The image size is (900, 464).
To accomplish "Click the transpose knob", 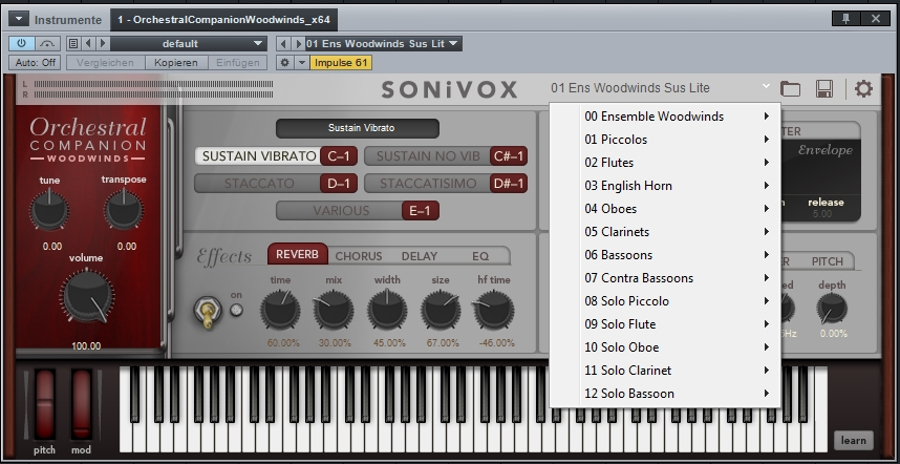I will (x=123, y=210).
